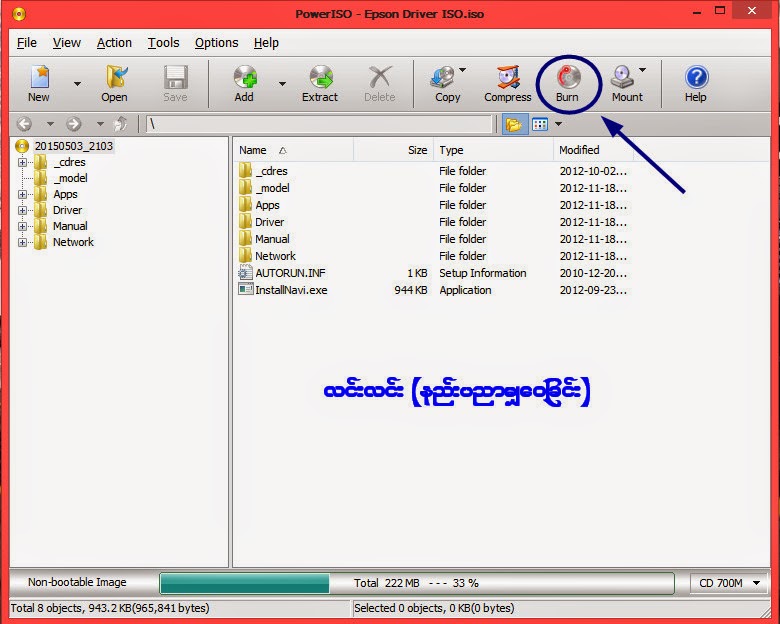The image size is (780, 624).
Task: Select the _model folder in the file list
Action: coord(272,188)
